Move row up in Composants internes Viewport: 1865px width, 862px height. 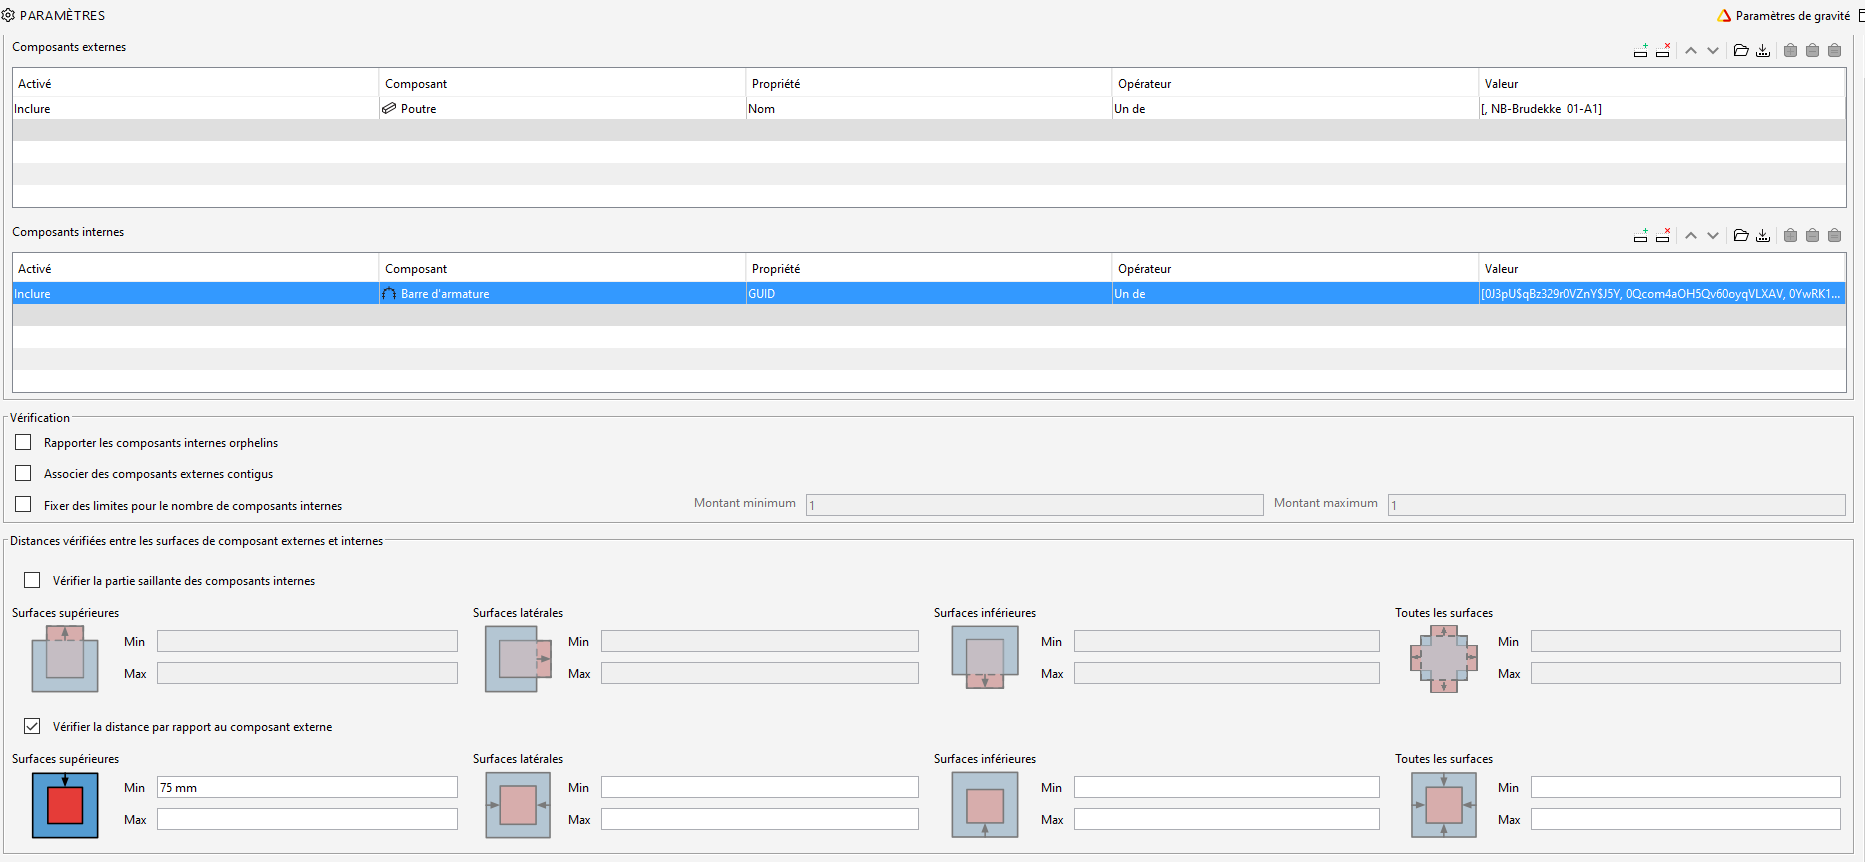(x=1691, y=235)
